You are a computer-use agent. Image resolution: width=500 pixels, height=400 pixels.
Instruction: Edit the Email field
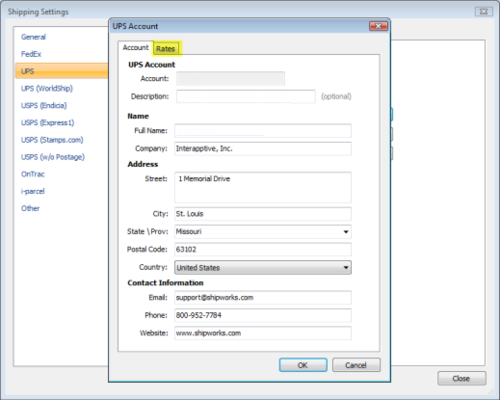point(263,297)
